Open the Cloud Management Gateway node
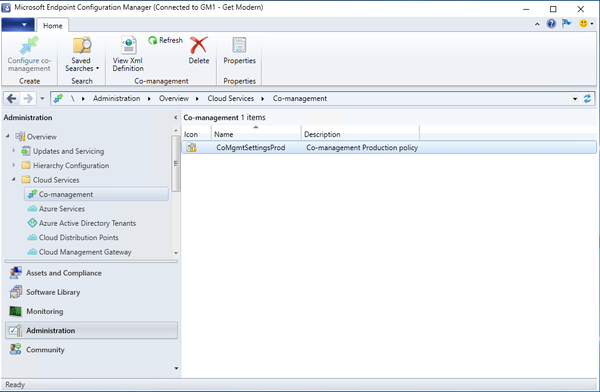Viewport: 600px width, 392px height. coord(79,252)
